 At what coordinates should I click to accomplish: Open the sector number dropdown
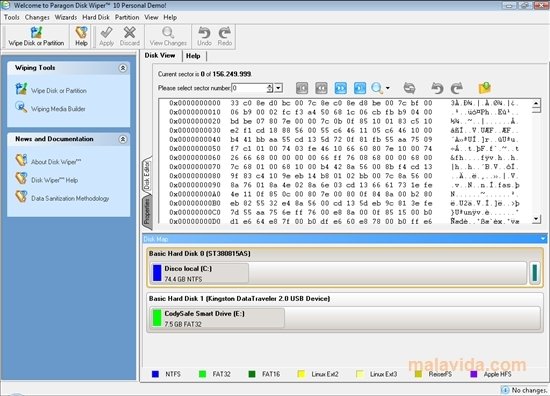[279, 88]
